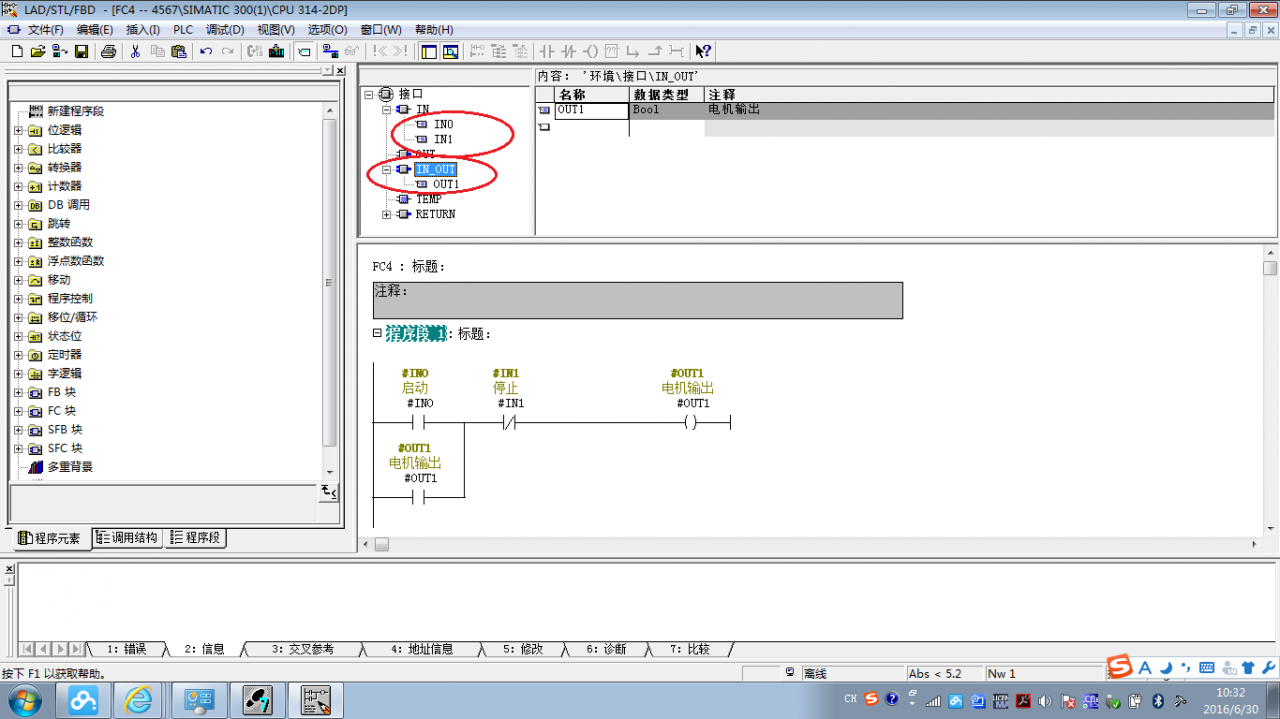This screenshot has width=1280, height=719.
Task: Click the Cut scissors icon
Action: coord(136,51)
